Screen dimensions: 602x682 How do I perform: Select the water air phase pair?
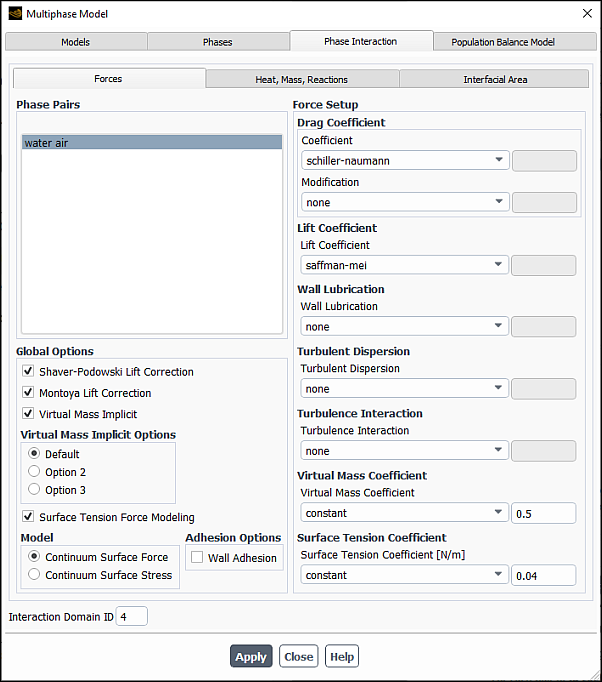pos(152,143)
